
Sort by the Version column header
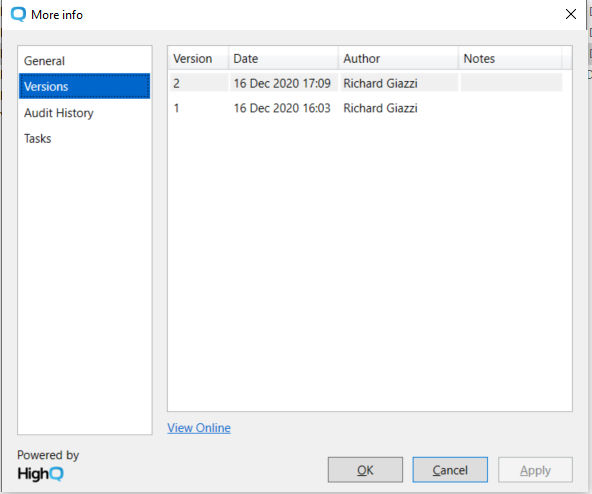[198, 59]
